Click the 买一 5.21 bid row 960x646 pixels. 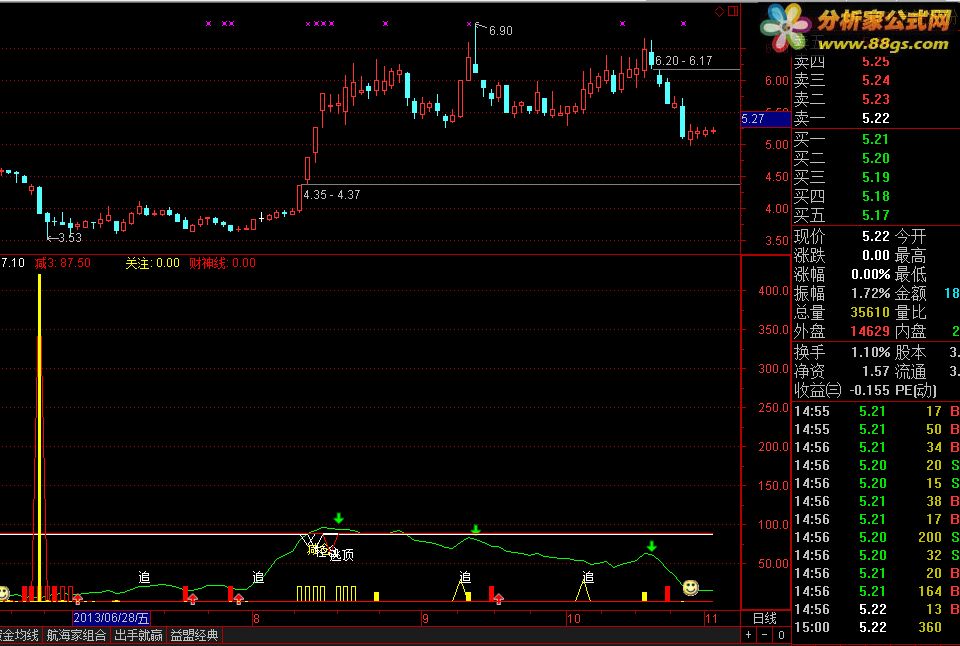841,139
